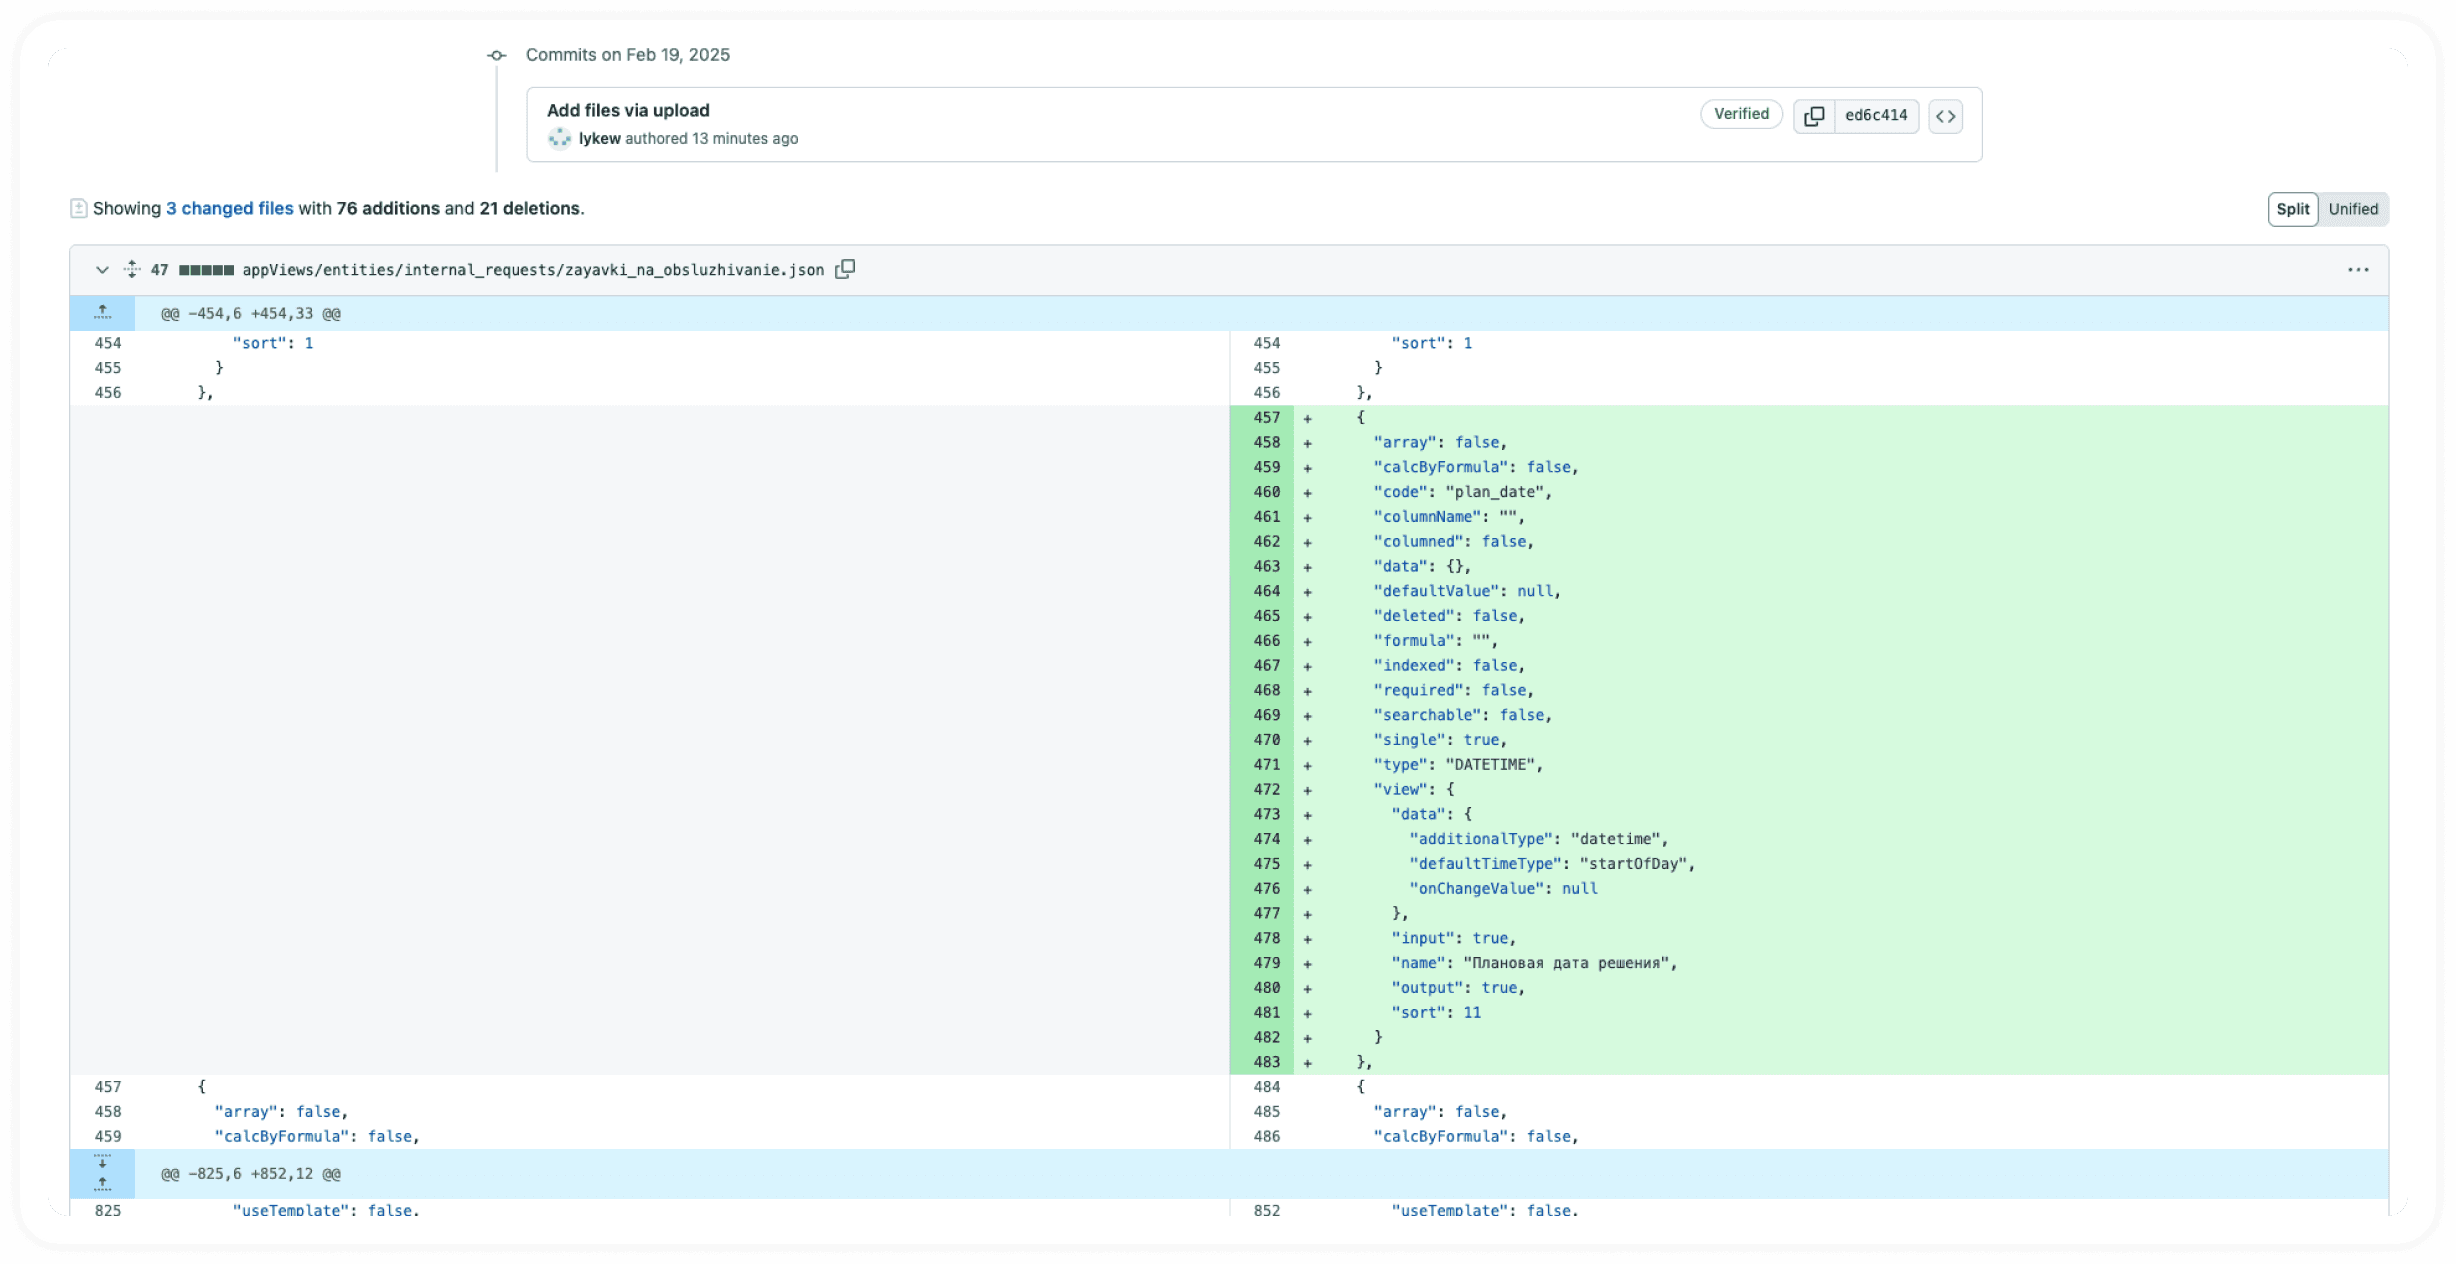Screen dimensions: 2456x1264
Task: Copy the full commit SHA icon
Action: click(1813, 116)
